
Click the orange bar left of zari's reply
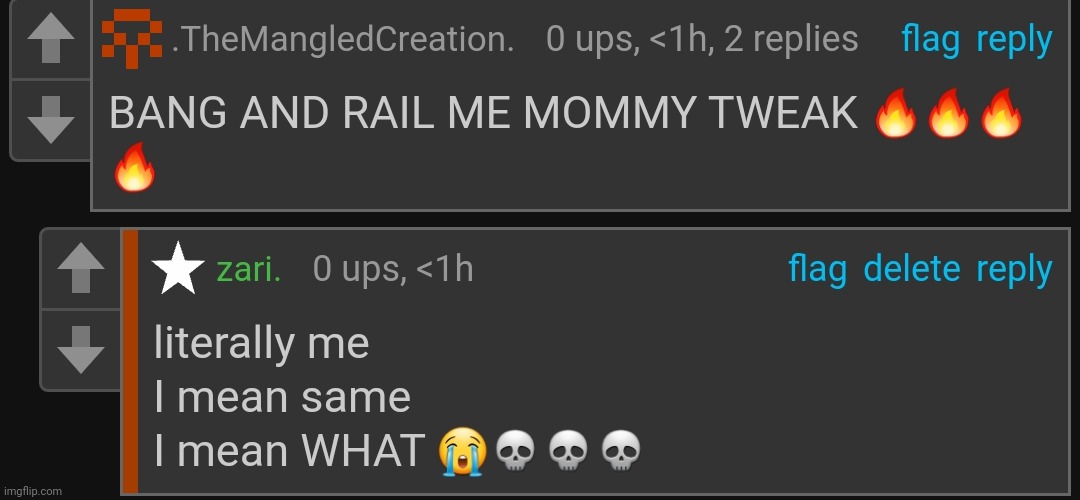(129, 360)
